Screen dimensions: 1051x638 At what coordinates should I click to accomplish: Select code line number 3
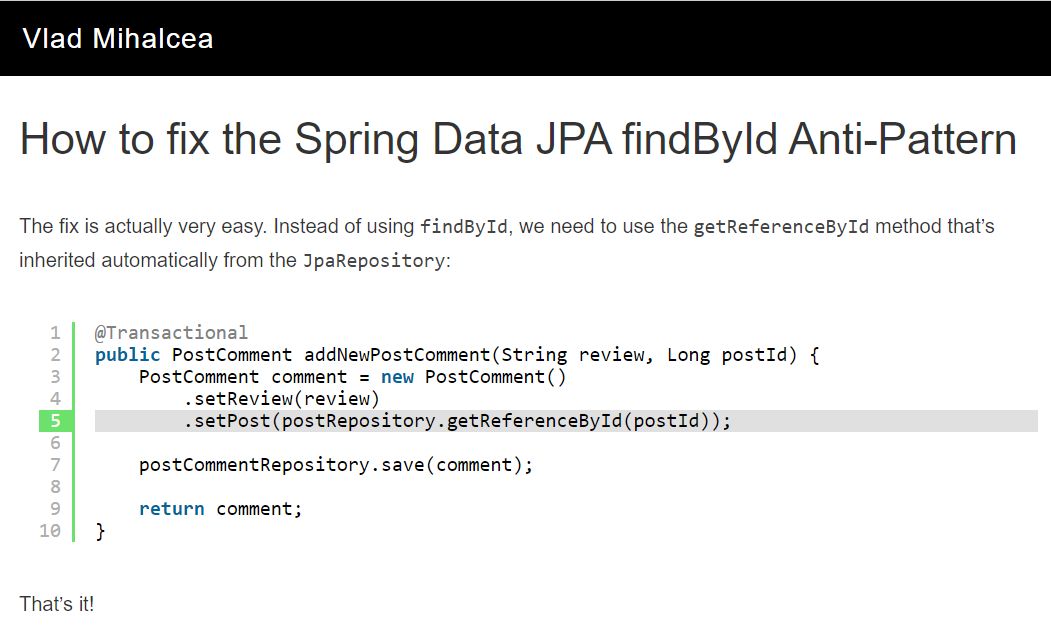point(55,377)
